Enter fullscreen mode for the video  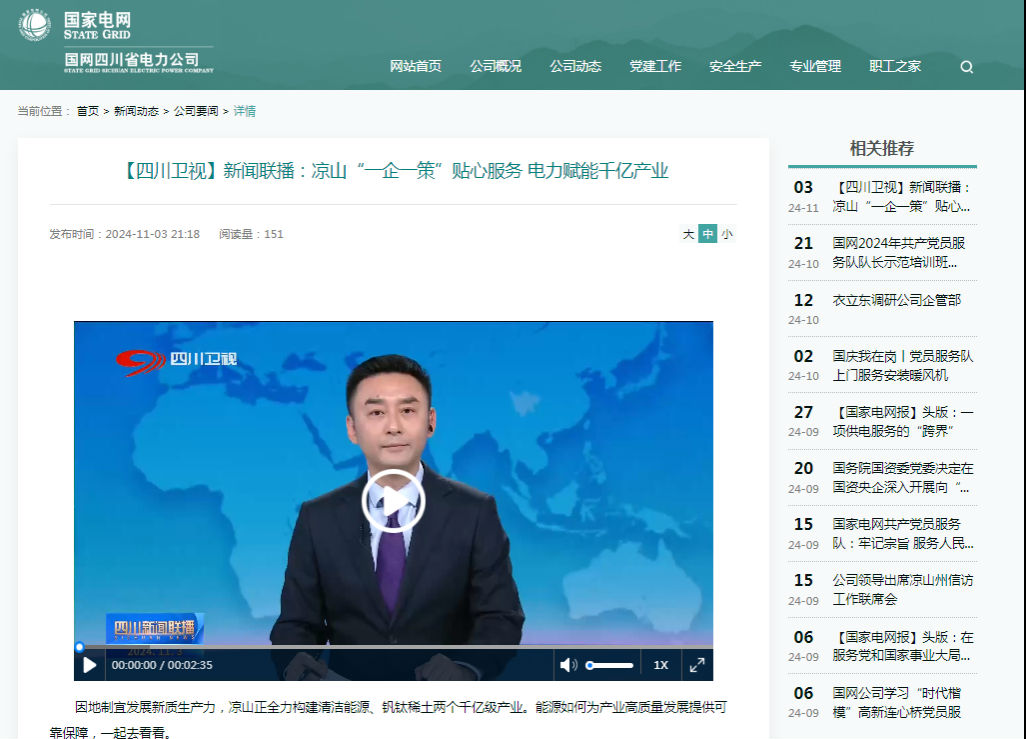pos(697,665)
